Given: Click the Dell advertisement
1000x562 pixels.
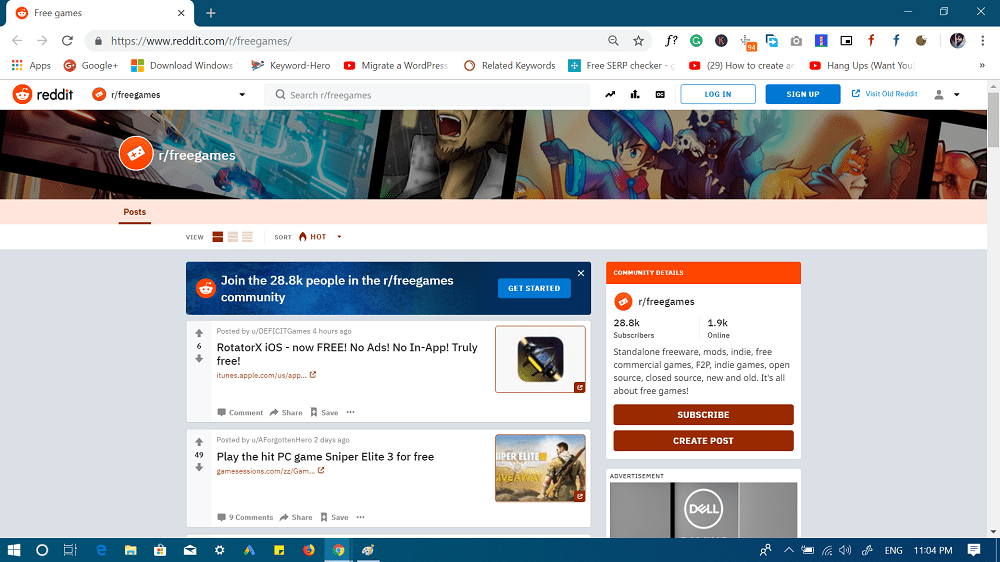Looking at the screenshot, I should click(703, 510).
